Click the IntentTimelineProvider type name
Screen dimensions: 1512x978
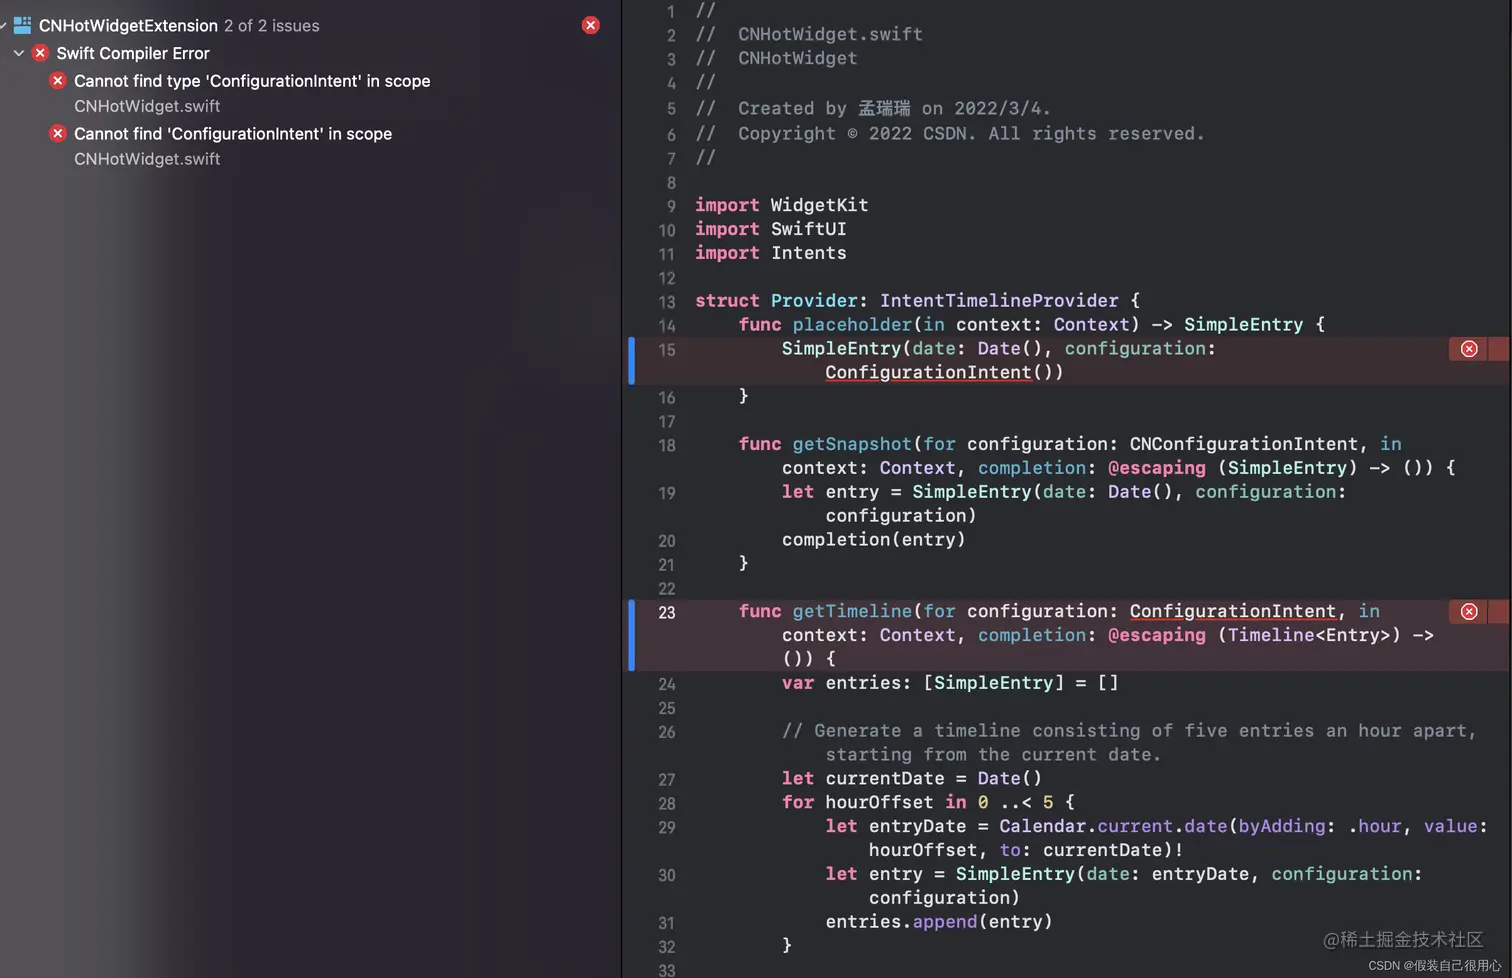(x=999, y=300)
